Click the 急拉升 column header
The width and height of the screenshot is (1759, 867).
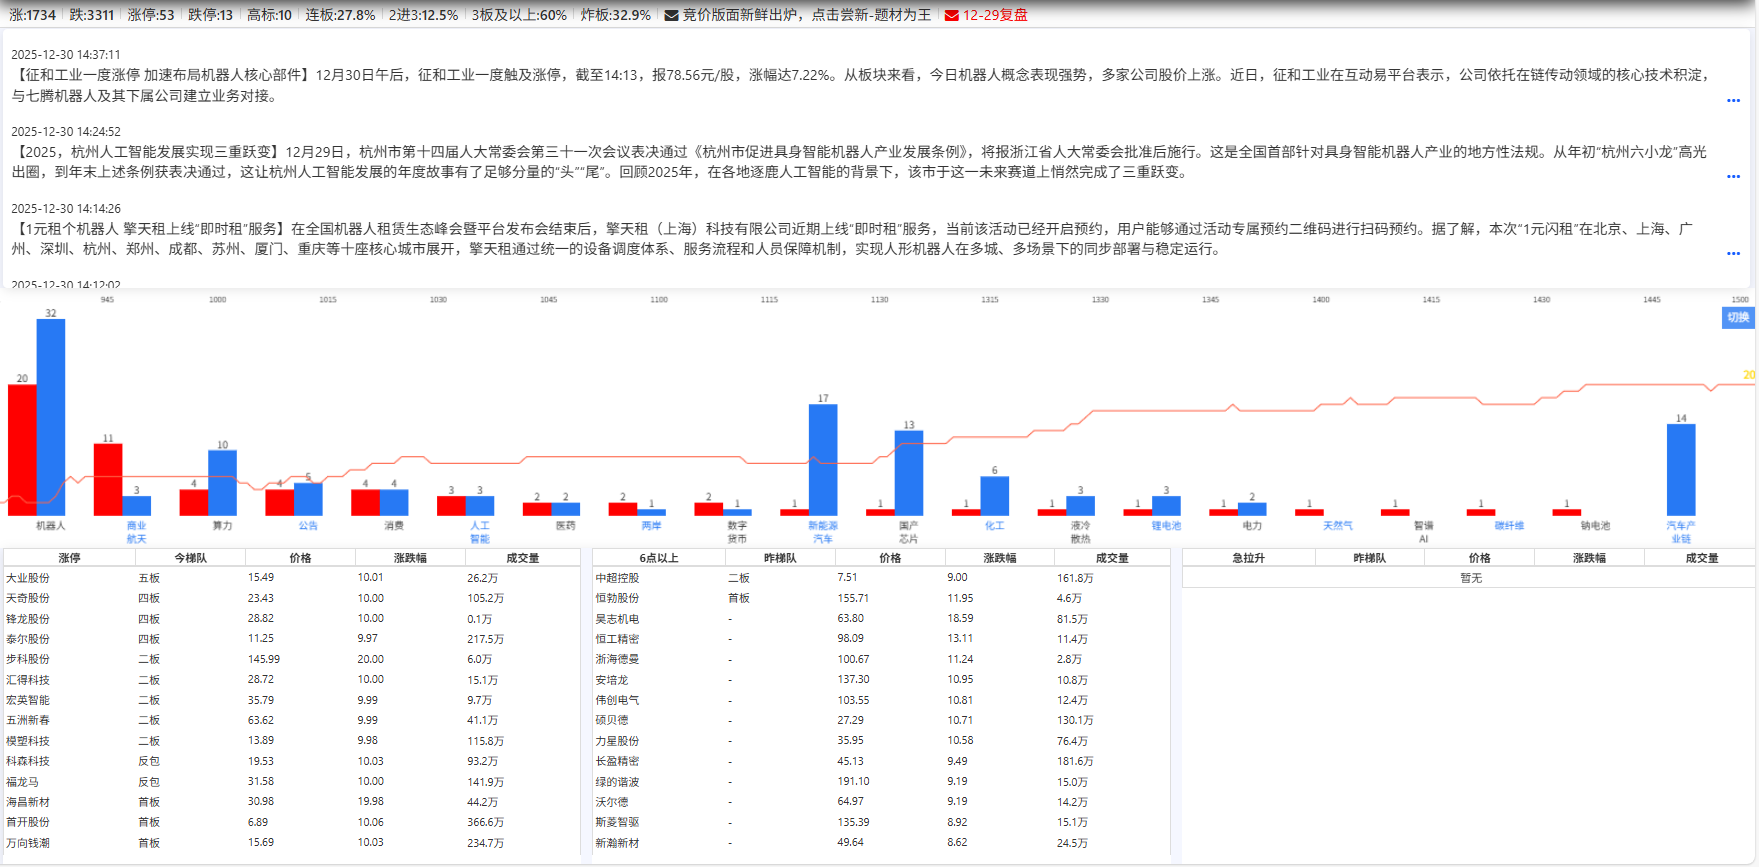click(1248, 558)
